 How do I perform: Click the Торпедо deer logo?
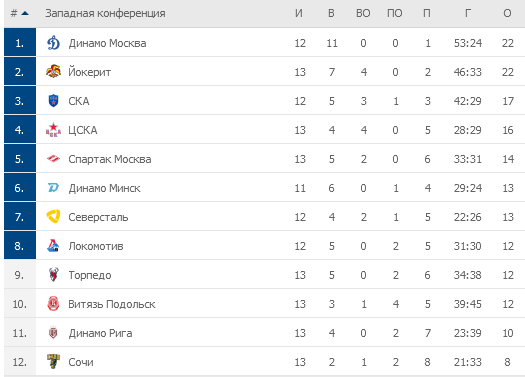point(53,275)
